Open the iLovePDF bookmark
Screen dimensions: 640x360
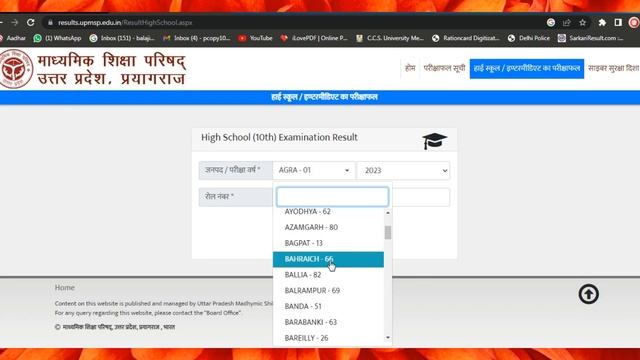(314, 38)
